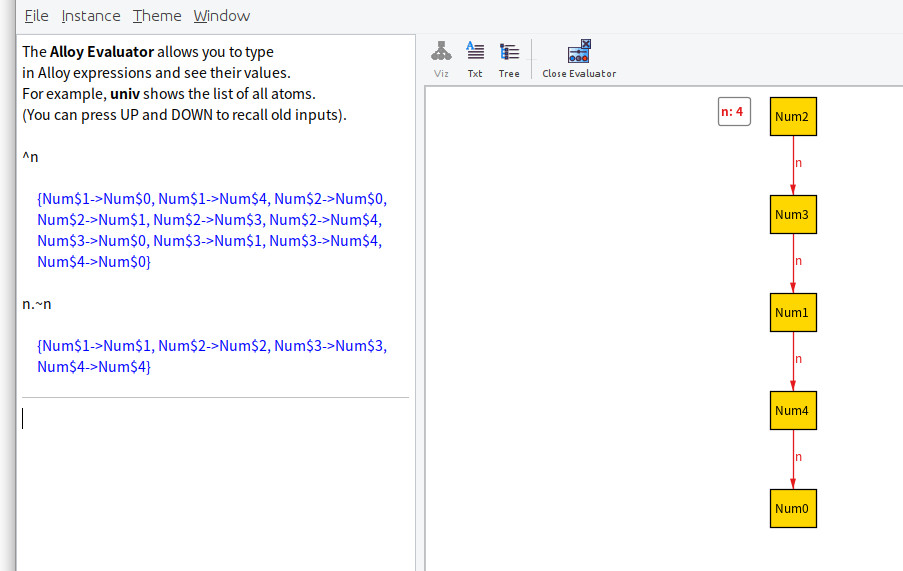Viewport: 903px width, 571px height.
Task: Click the n edge from Num2 to Num3
Action: coord(793,165)
